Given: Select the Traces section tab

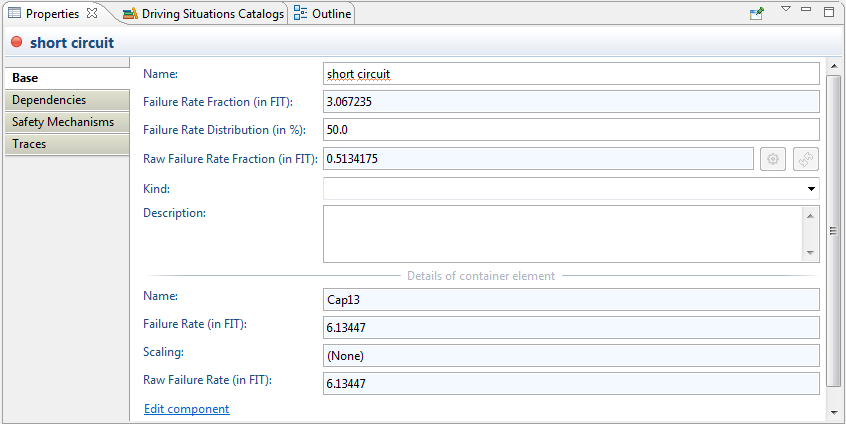Looking at the screenshot, I should click(x=66, y=144).
